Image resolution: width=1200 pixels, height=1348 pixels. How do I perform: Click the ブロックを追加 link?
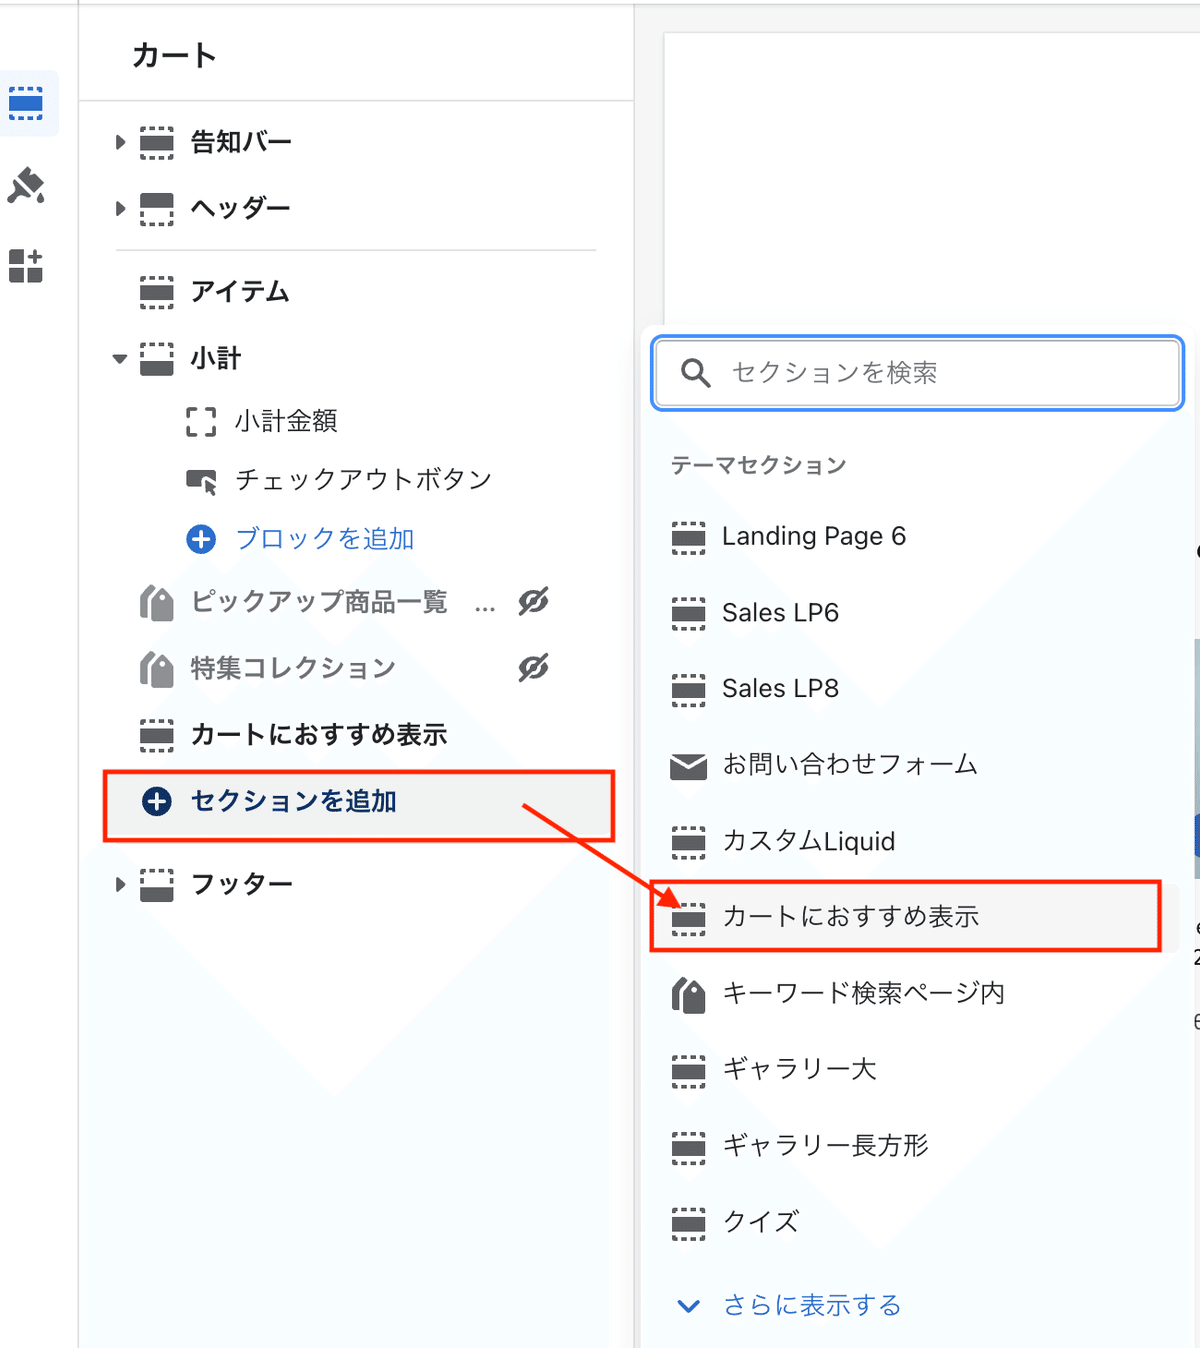[324, 539]
